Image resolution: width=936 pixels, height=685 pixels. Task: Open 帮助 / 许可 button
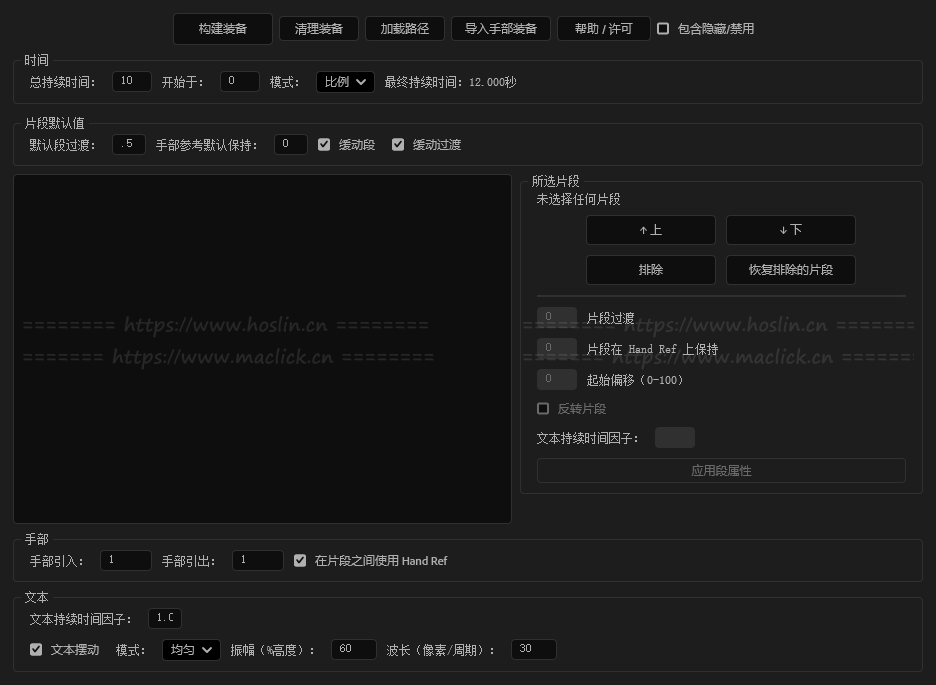pos(604,29)
